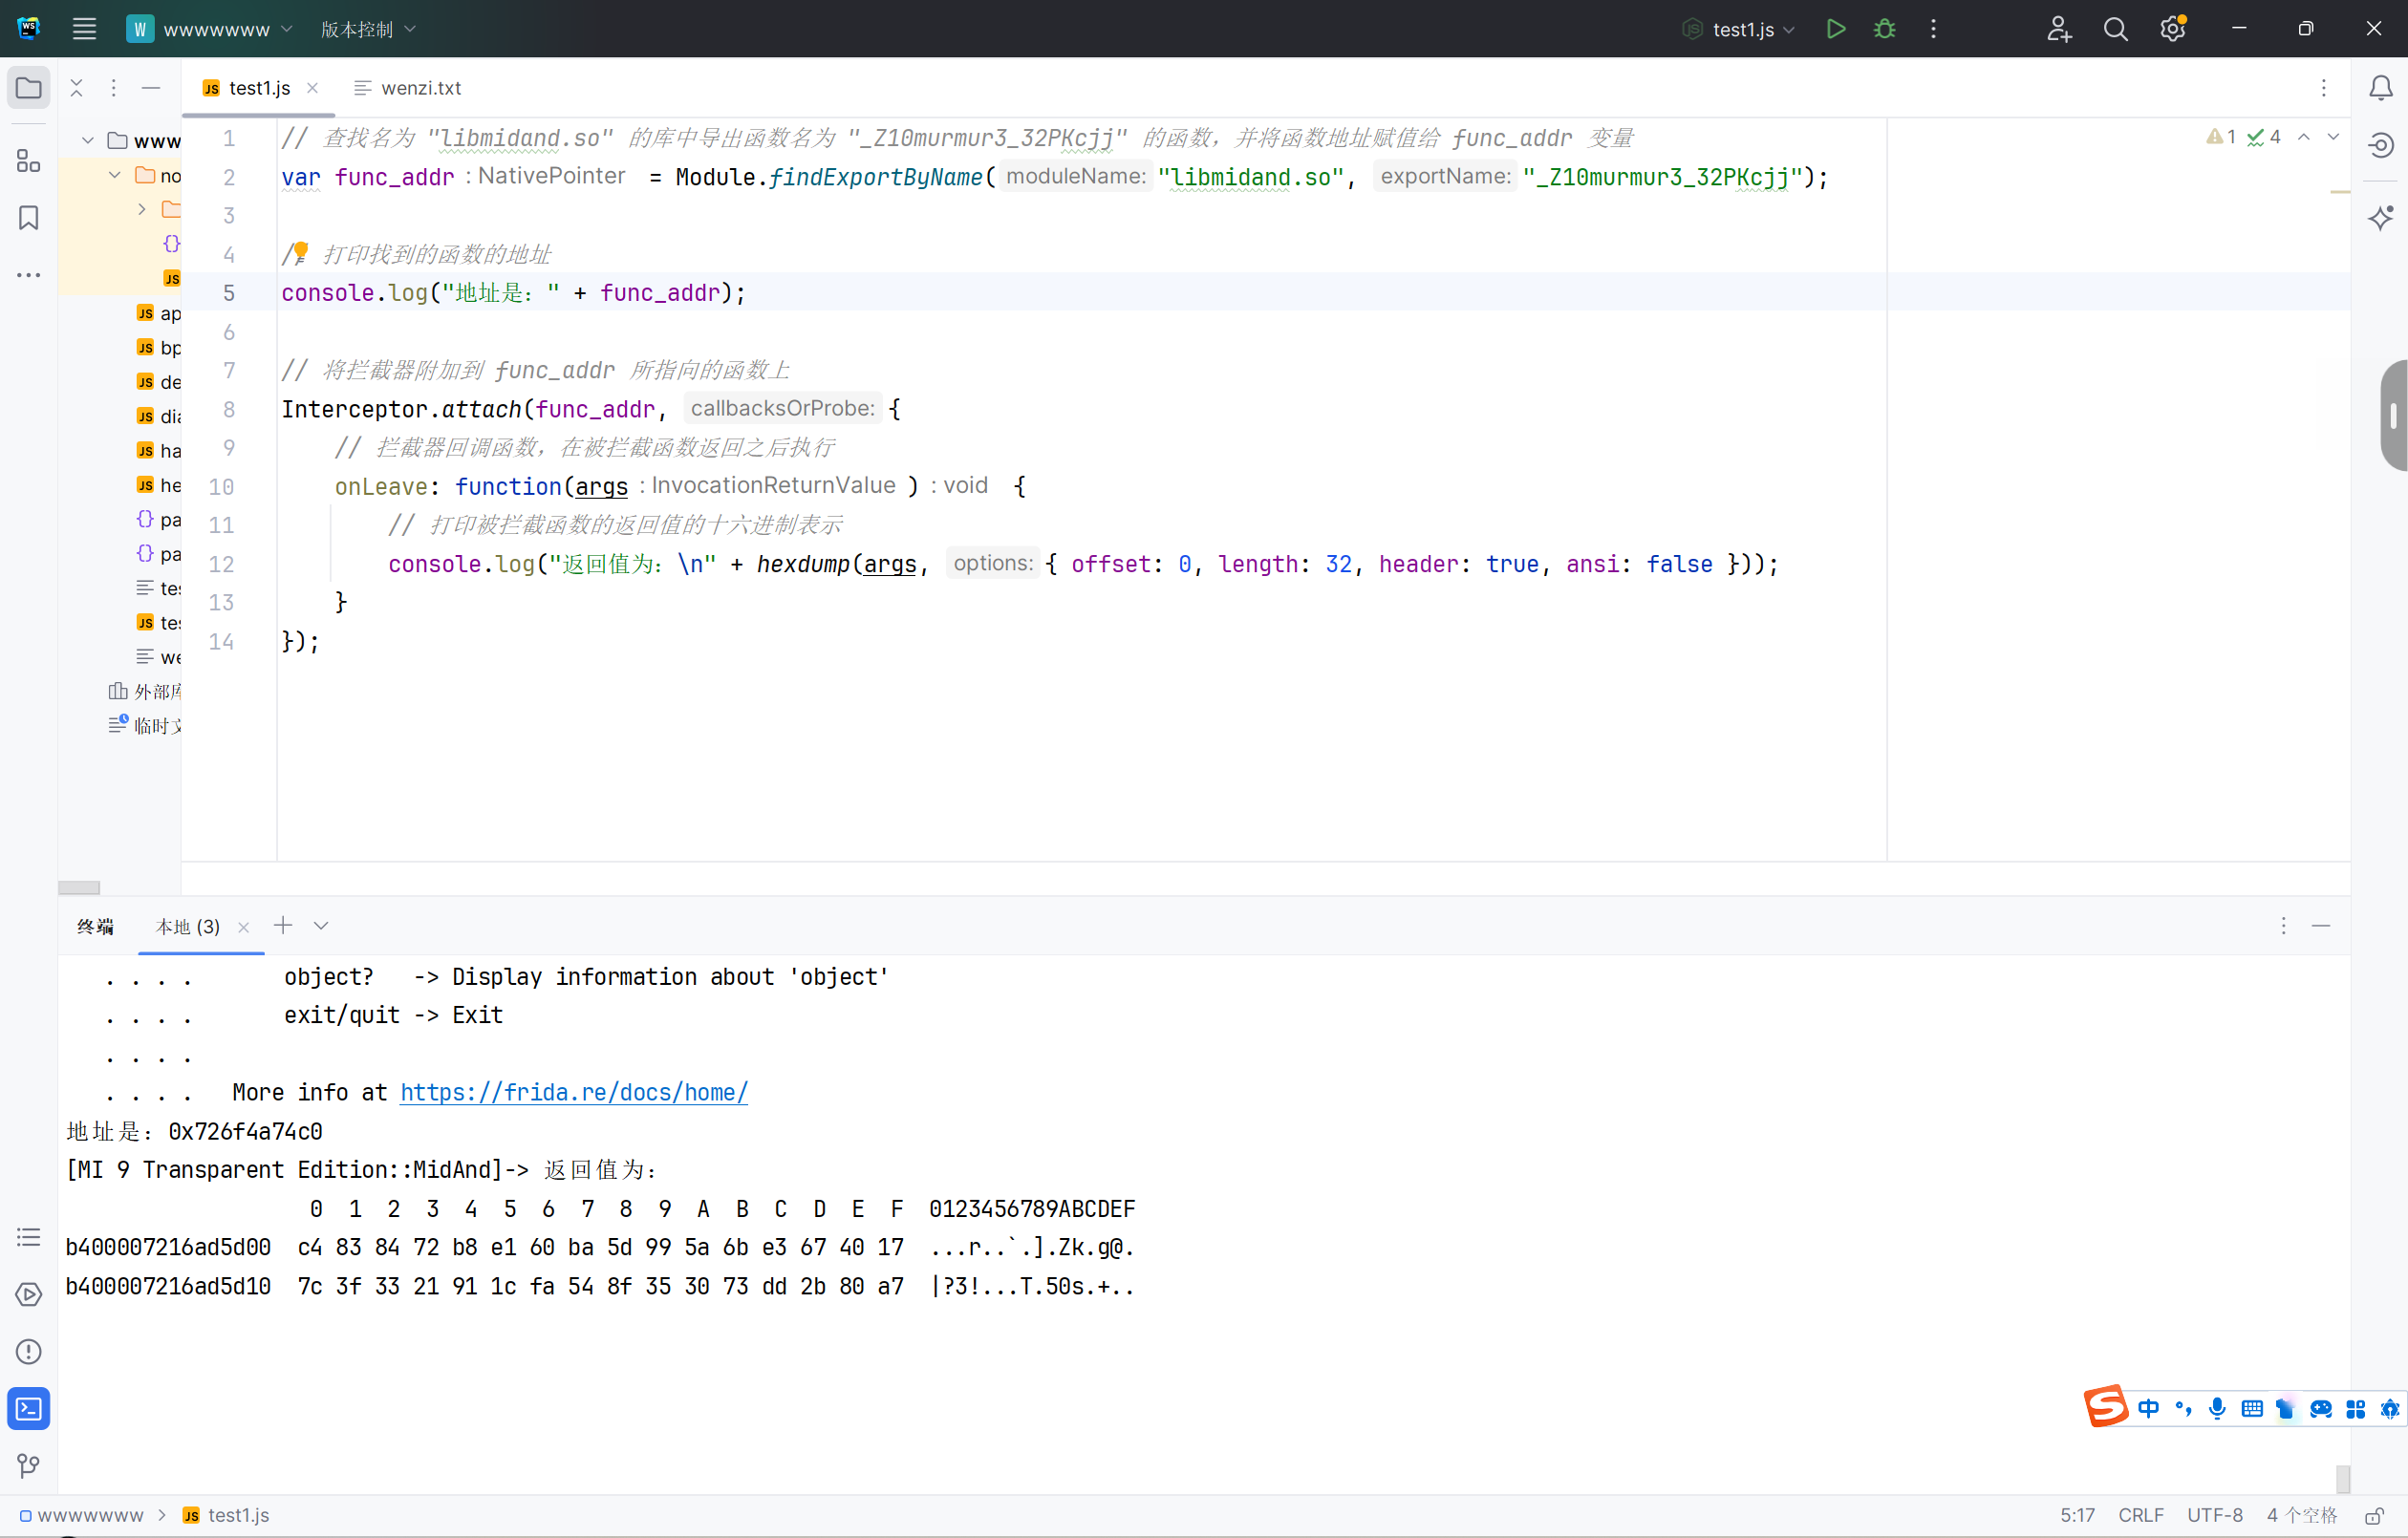Switch to the wenzi.txt editor tab
Viewport: 2408px width, 1538px height.
pos(408,88)
